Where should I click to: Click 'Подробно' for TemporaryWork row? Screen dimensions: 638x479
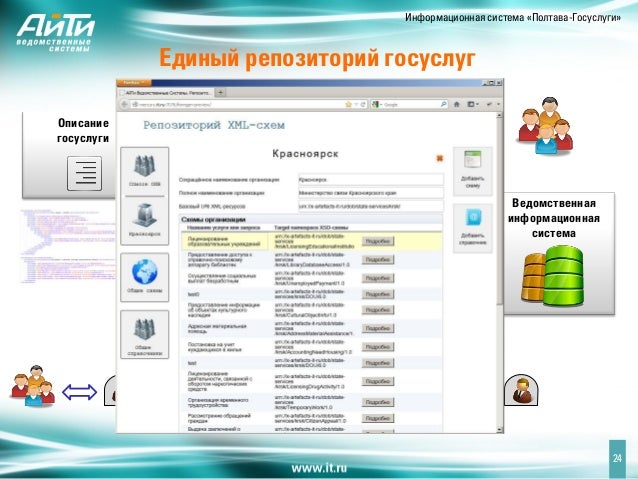point(378,402)
